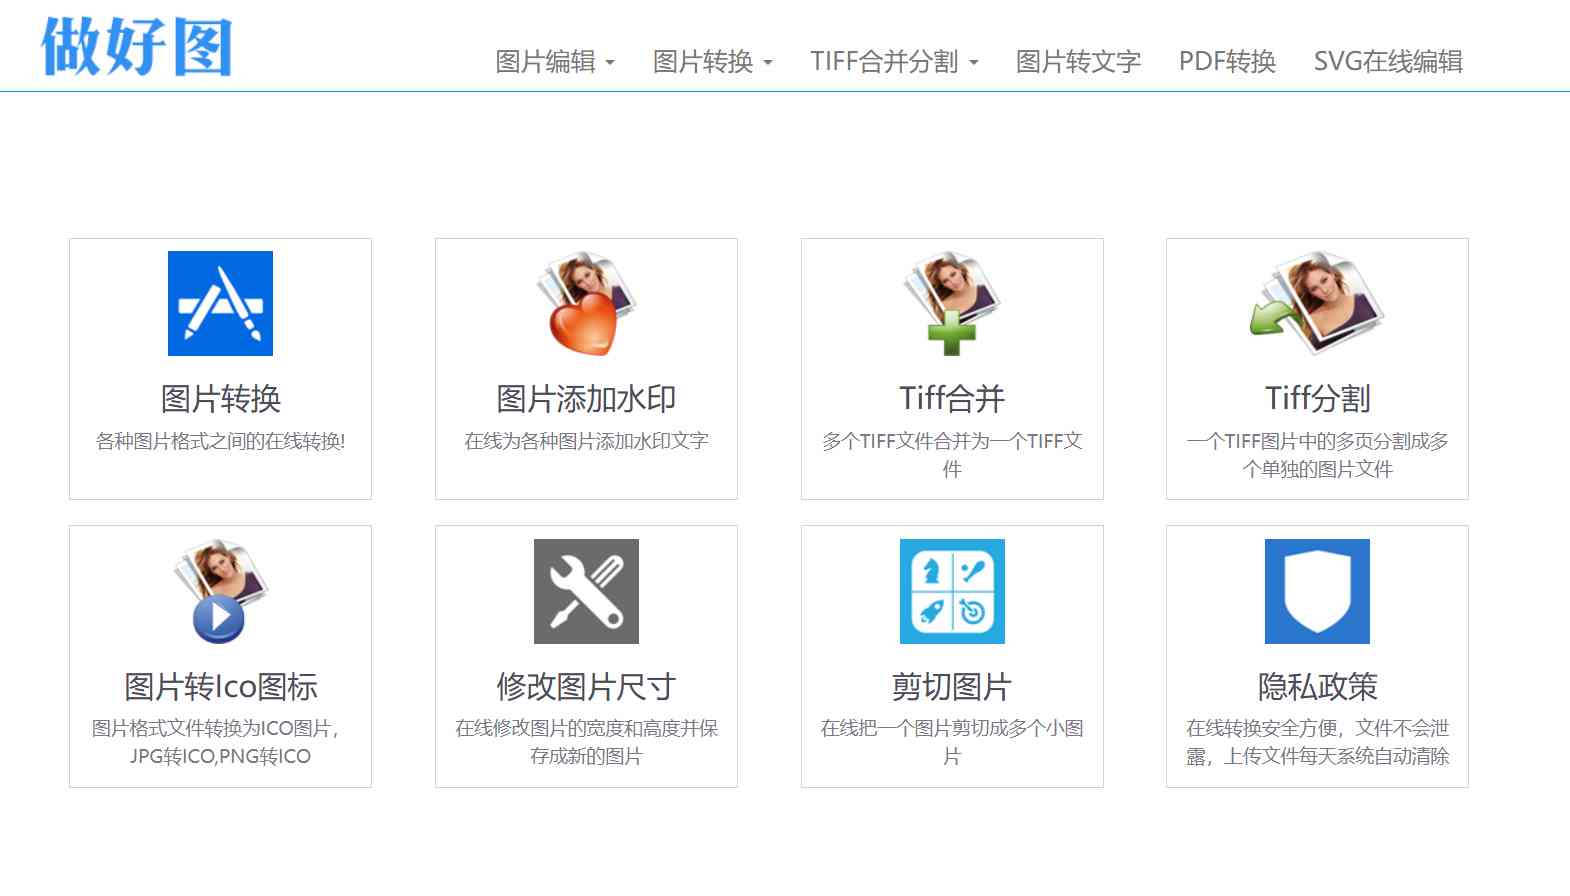This screenshot has height=896, width=1570.
Task: Click the shield 隐私政策 icon
Action: coord(1317,591)
